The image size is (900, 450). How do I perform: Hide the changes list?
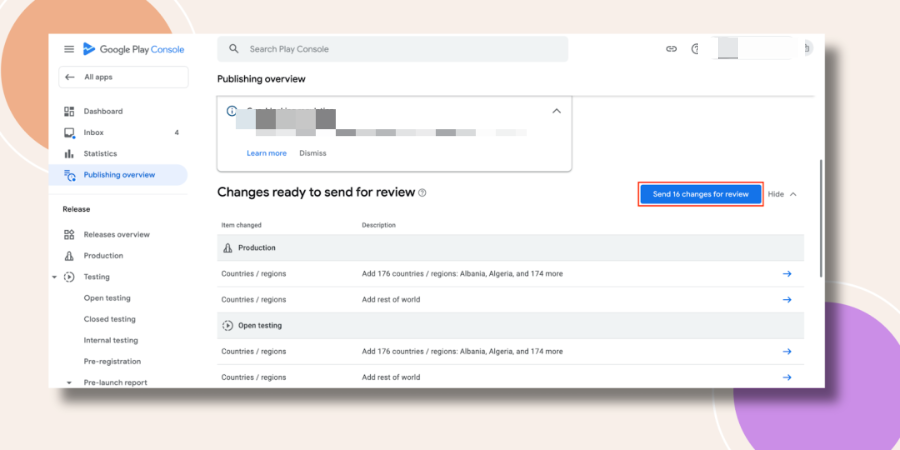tap(782, 195)
